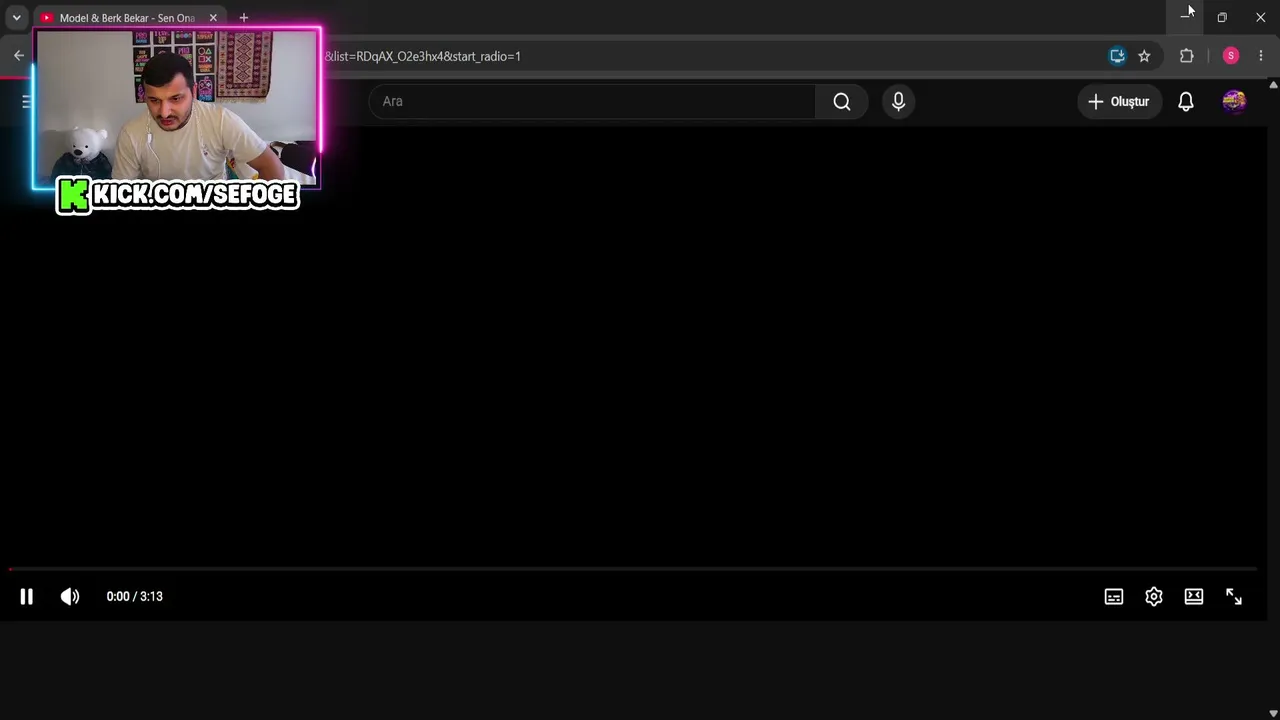
Task: Open Chrome three-dot menu
Action: [1261, 56]
